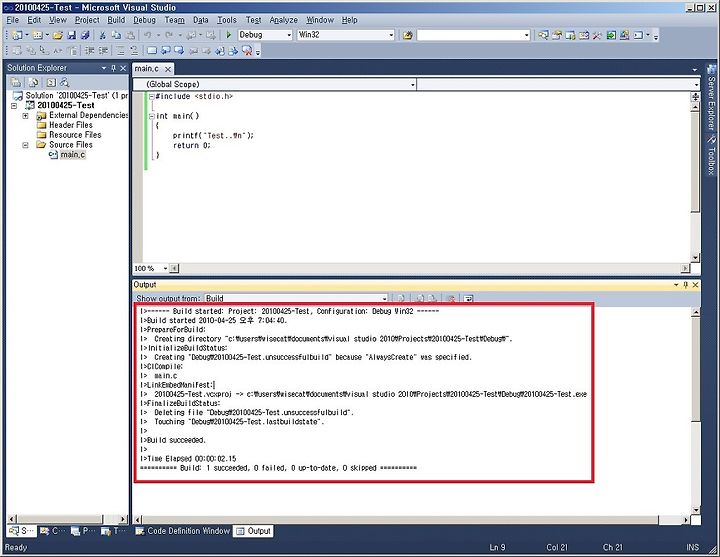
Task: Click the Paste icon in toolbar
Action: [130, 35]
